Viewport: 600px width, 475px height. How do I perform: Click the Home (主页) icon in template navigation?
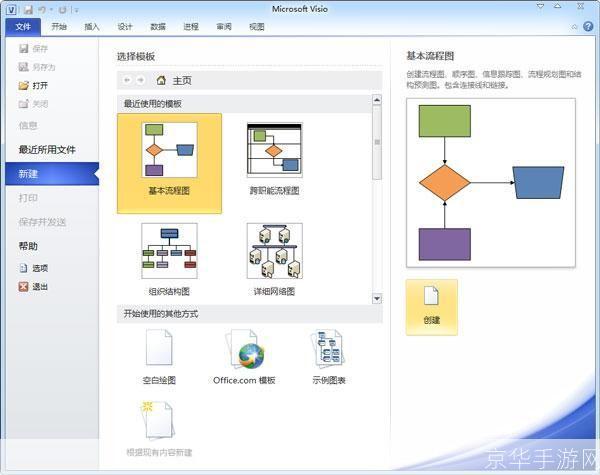tap(160, 80)
